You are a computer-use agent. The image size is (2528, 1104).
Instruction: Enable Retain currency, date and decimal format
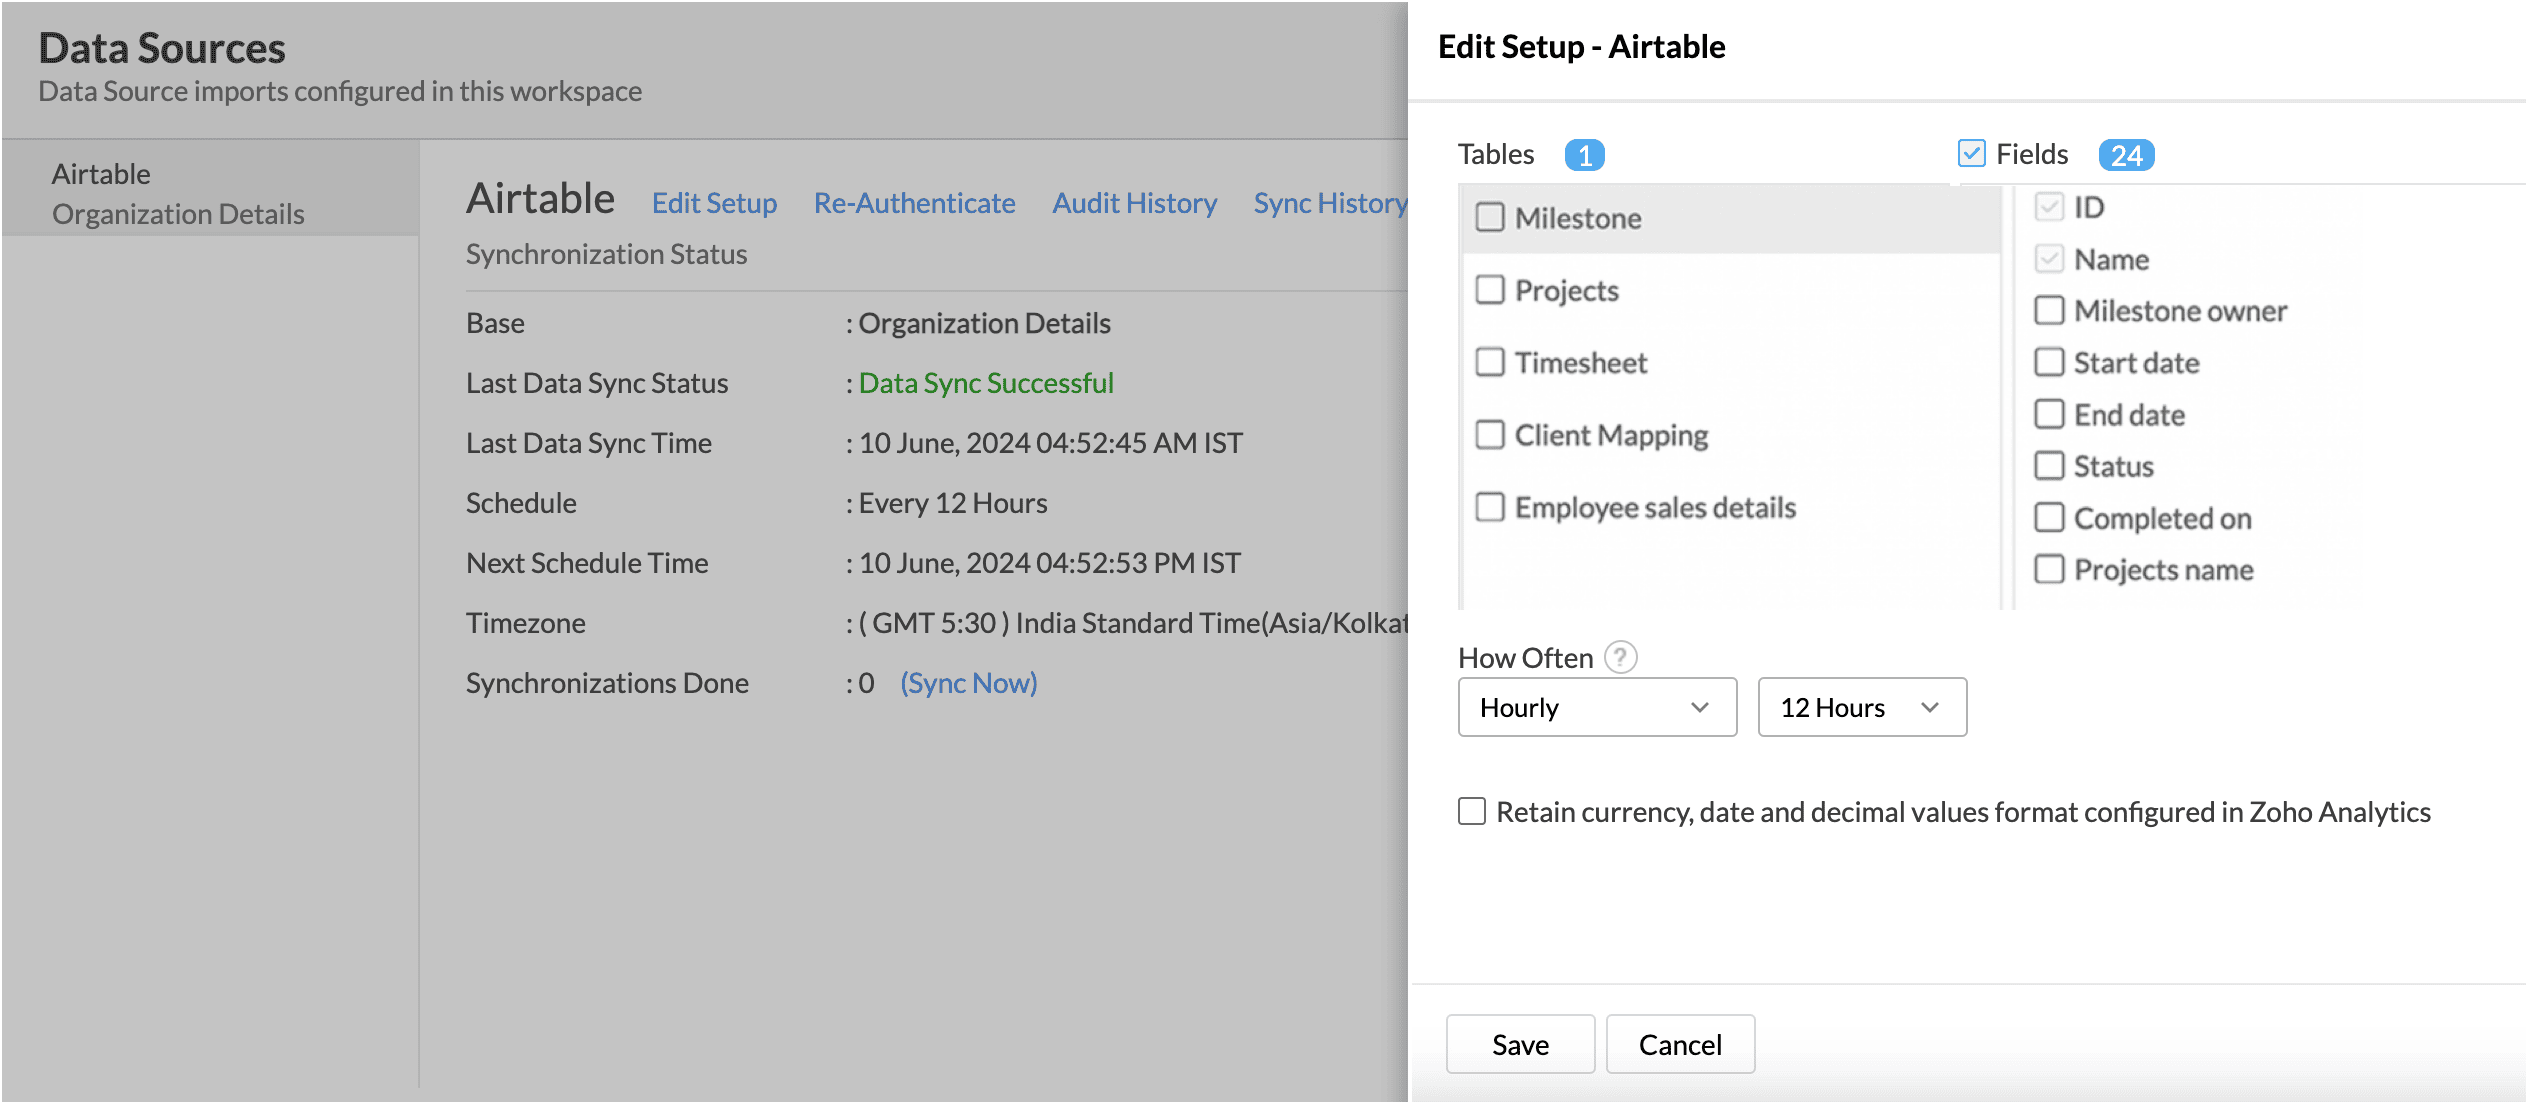click(1472, 811)
